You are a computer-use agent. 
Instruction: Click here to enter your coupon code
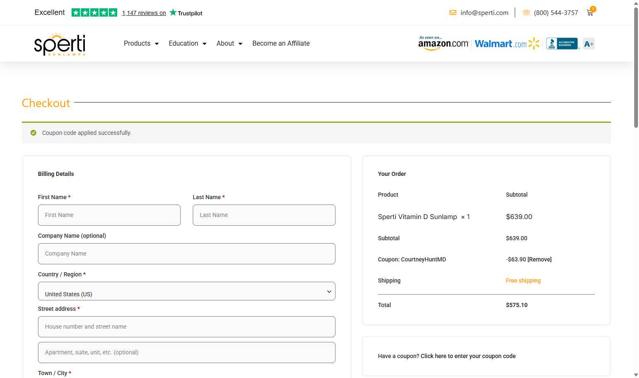pyautogui.click(x=468, y=356)
